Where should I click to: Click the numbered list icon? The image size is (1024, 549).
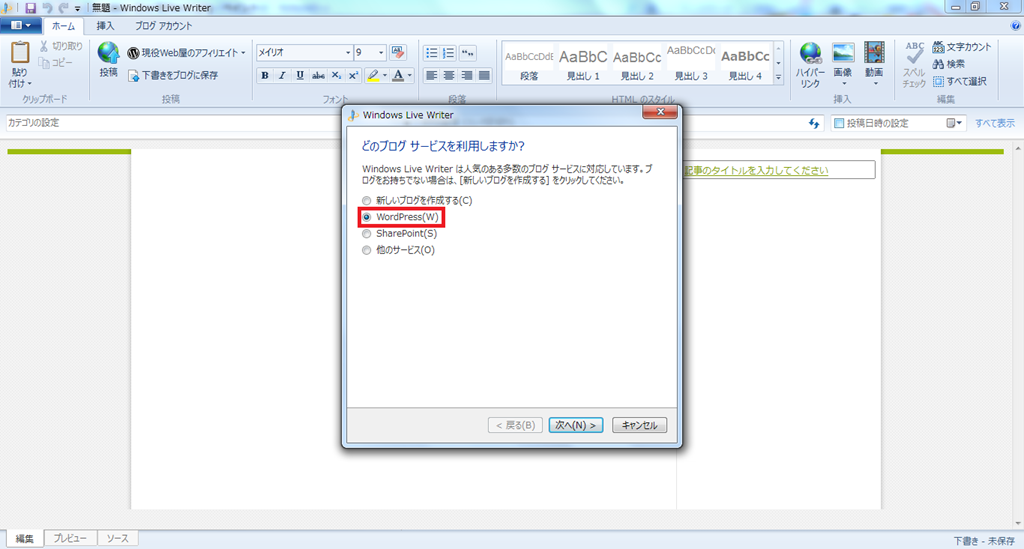pos(449,53)
